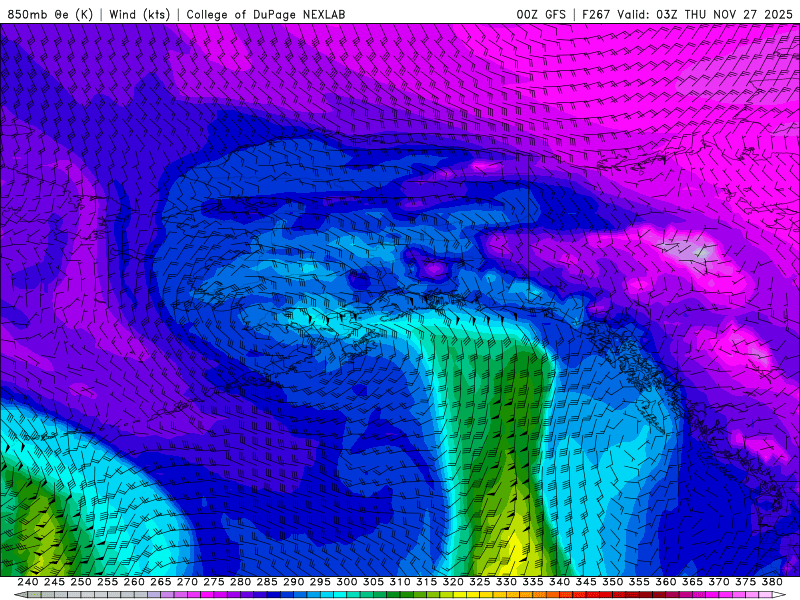Click the 365 legend label
Viewport: 800px width, 600px height.
692,582
